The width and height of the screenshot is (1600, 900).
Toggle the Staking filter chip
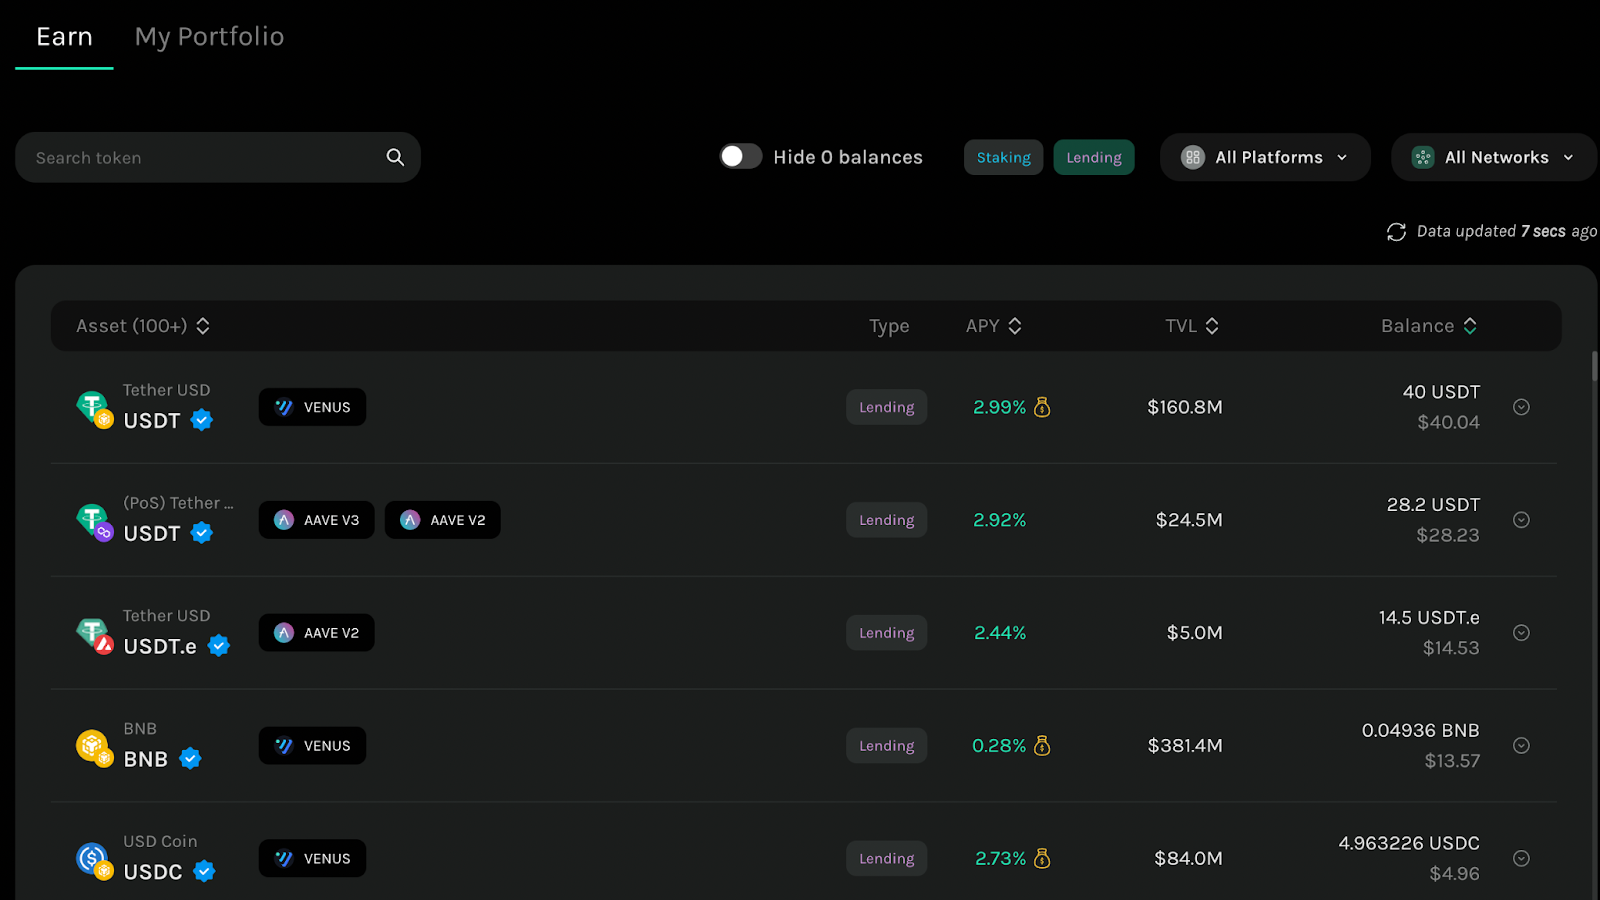click(x=1003, y=157)
